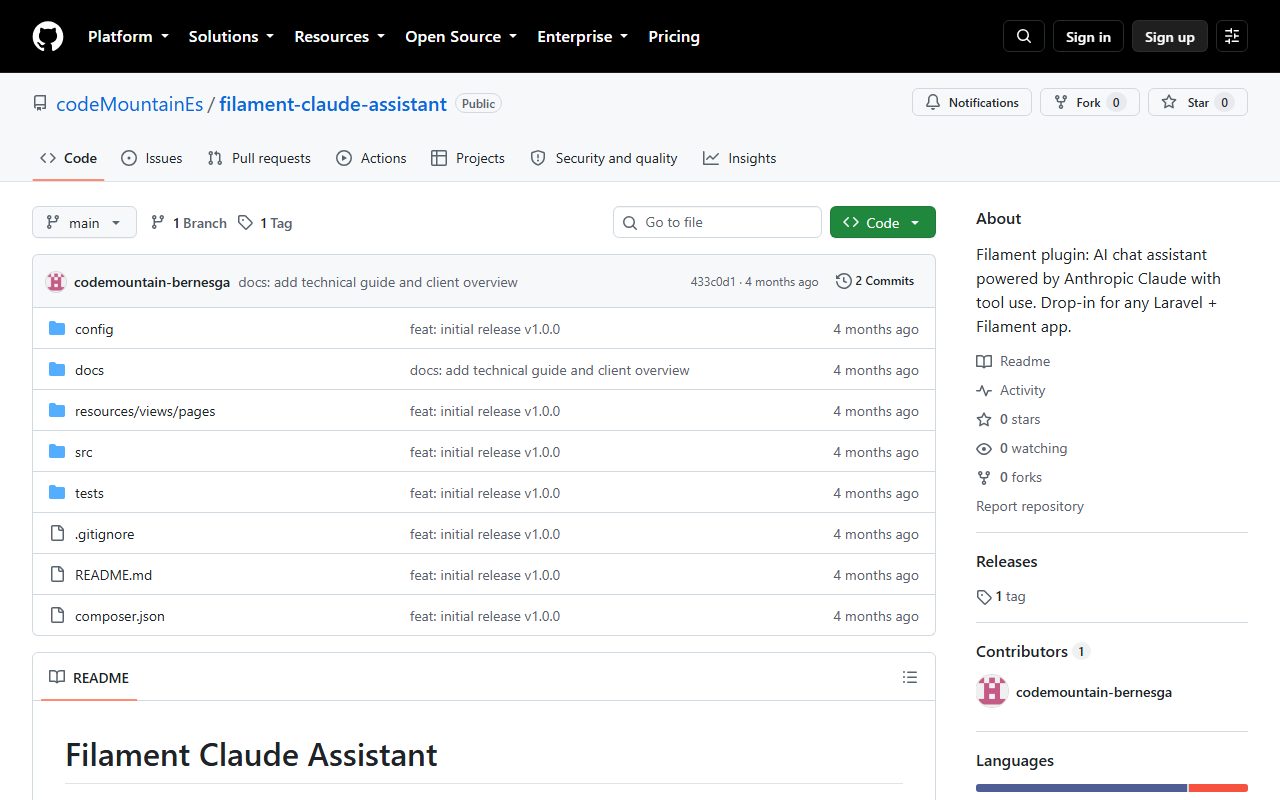
Task: Open the Pricing page
Action: click(x=674, y=36)
